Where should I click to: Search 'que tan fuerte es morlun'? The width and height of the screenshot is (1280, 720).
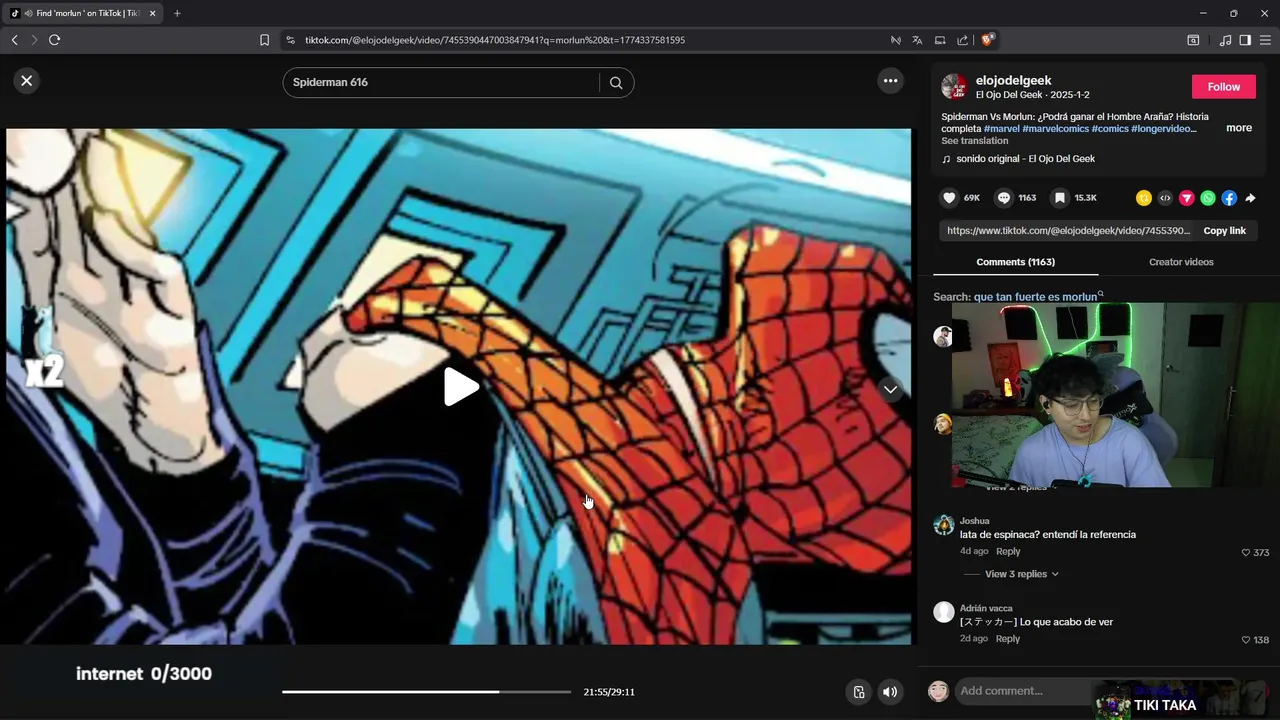pyautogui.click(x=1035, y=297)
